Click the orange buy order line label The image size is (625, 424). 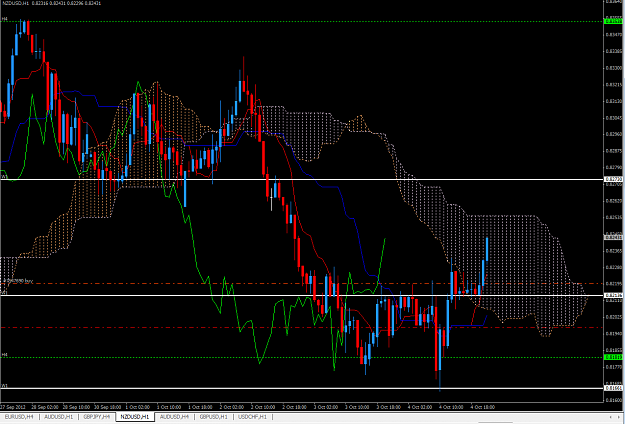tap(18, 281)
